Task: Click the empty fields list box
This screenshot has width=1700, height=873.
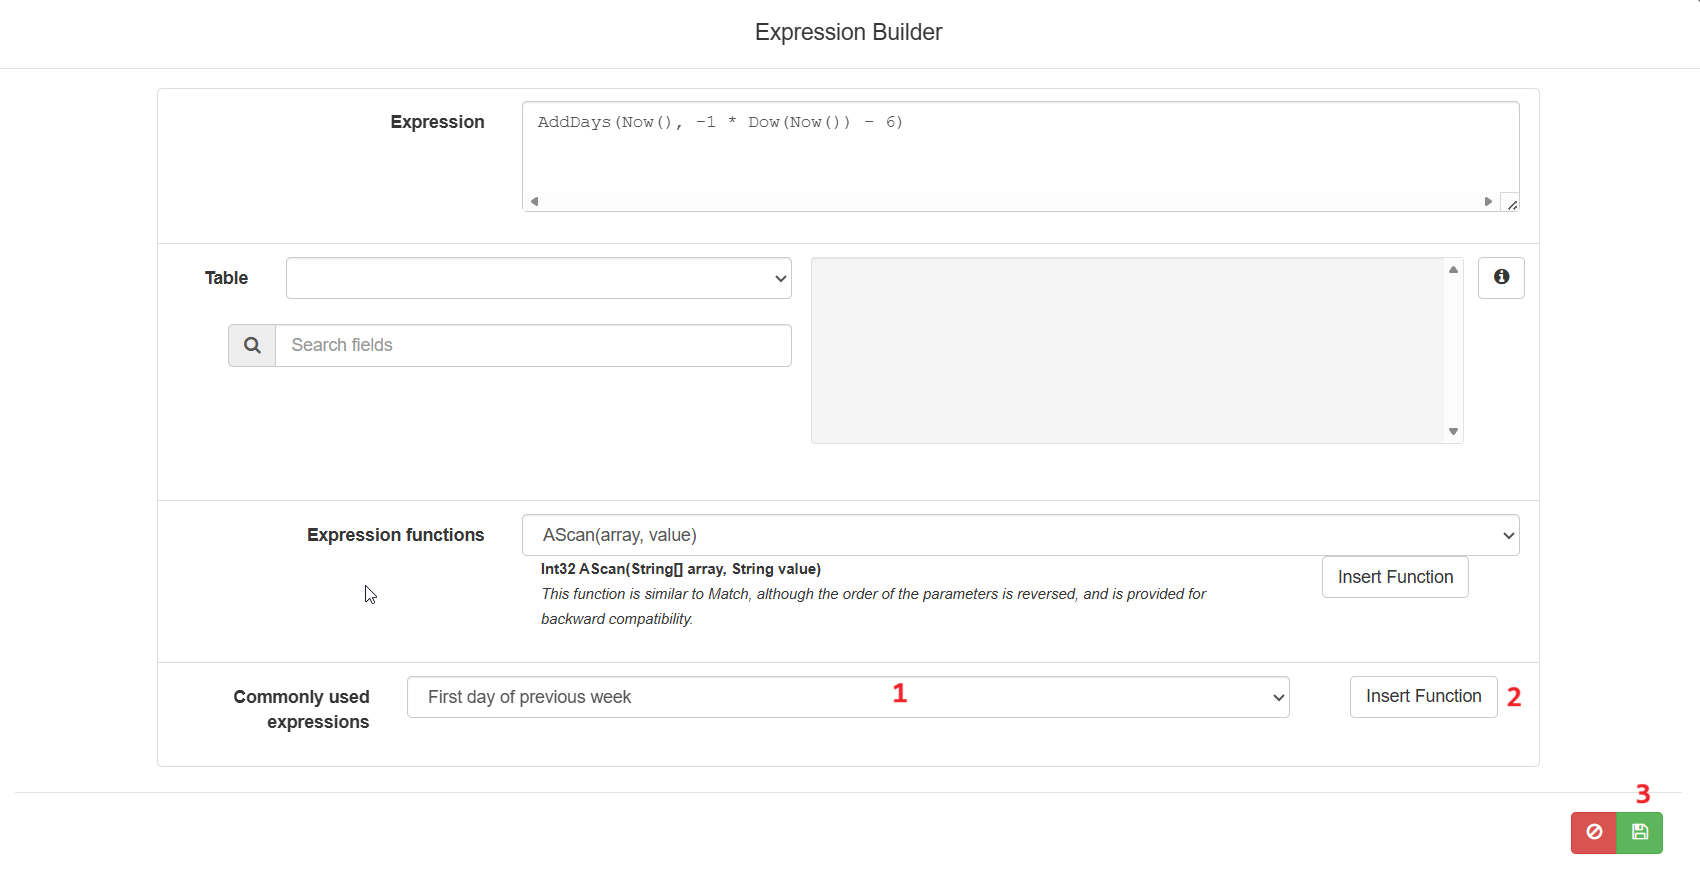Action: pyautogui.click(x=1128, y=350)
